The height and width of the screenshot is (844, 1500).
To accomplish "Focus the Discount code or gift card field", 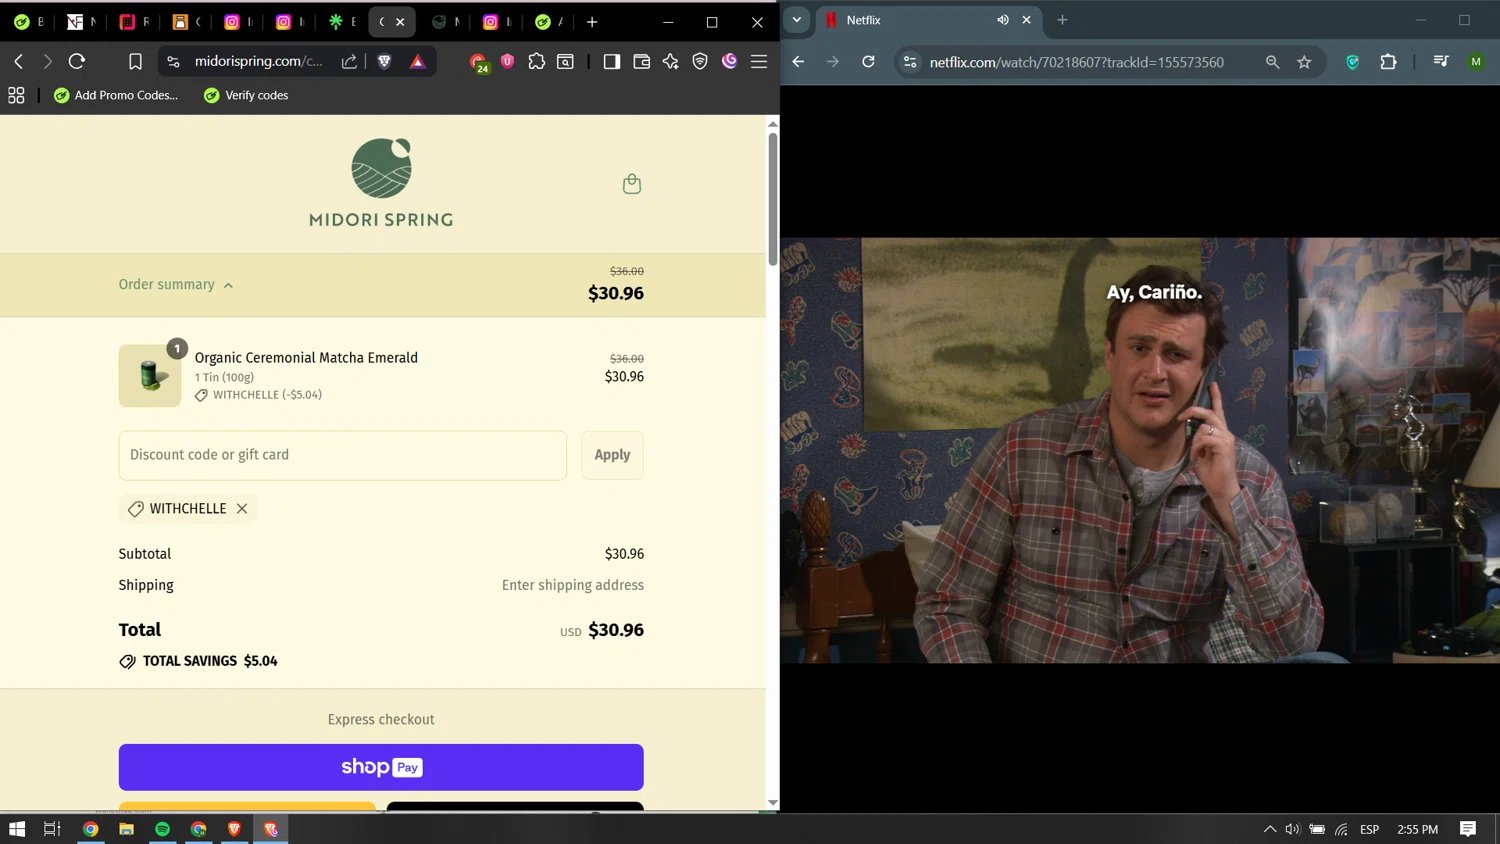I will 343,455.
